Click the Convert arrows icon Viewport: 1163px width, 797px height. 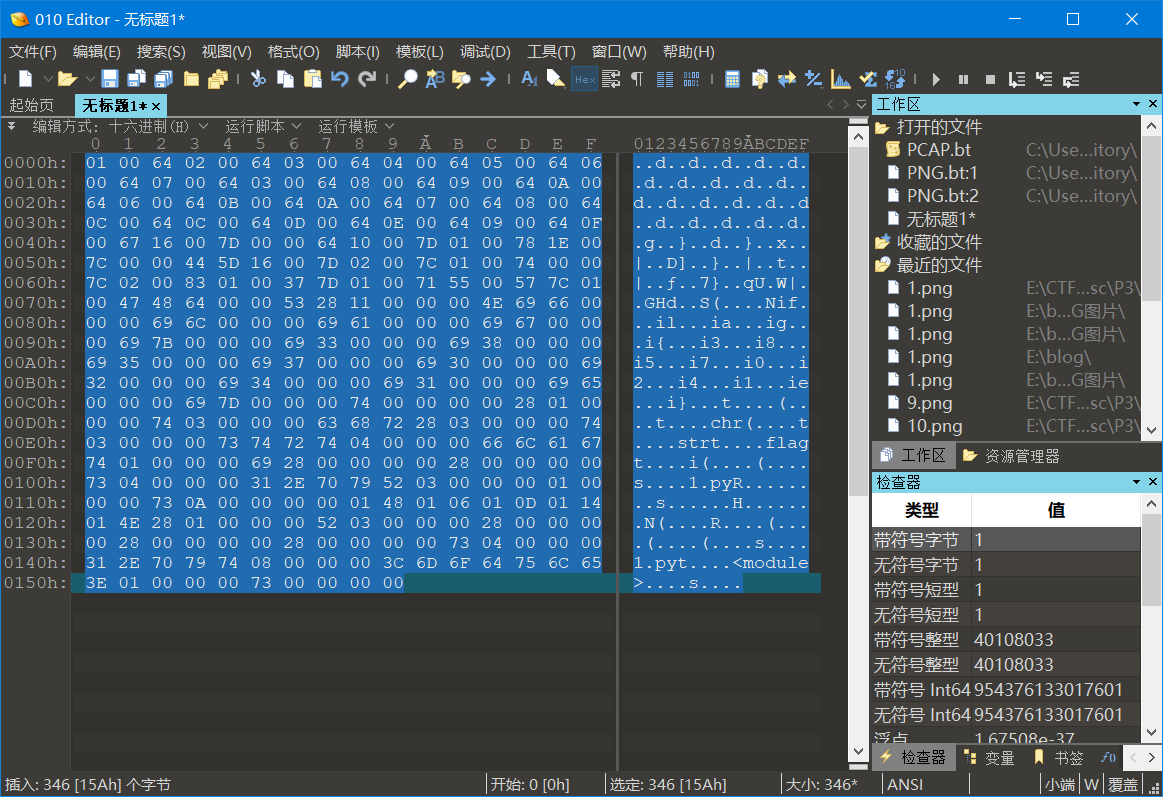pos(786,79)
